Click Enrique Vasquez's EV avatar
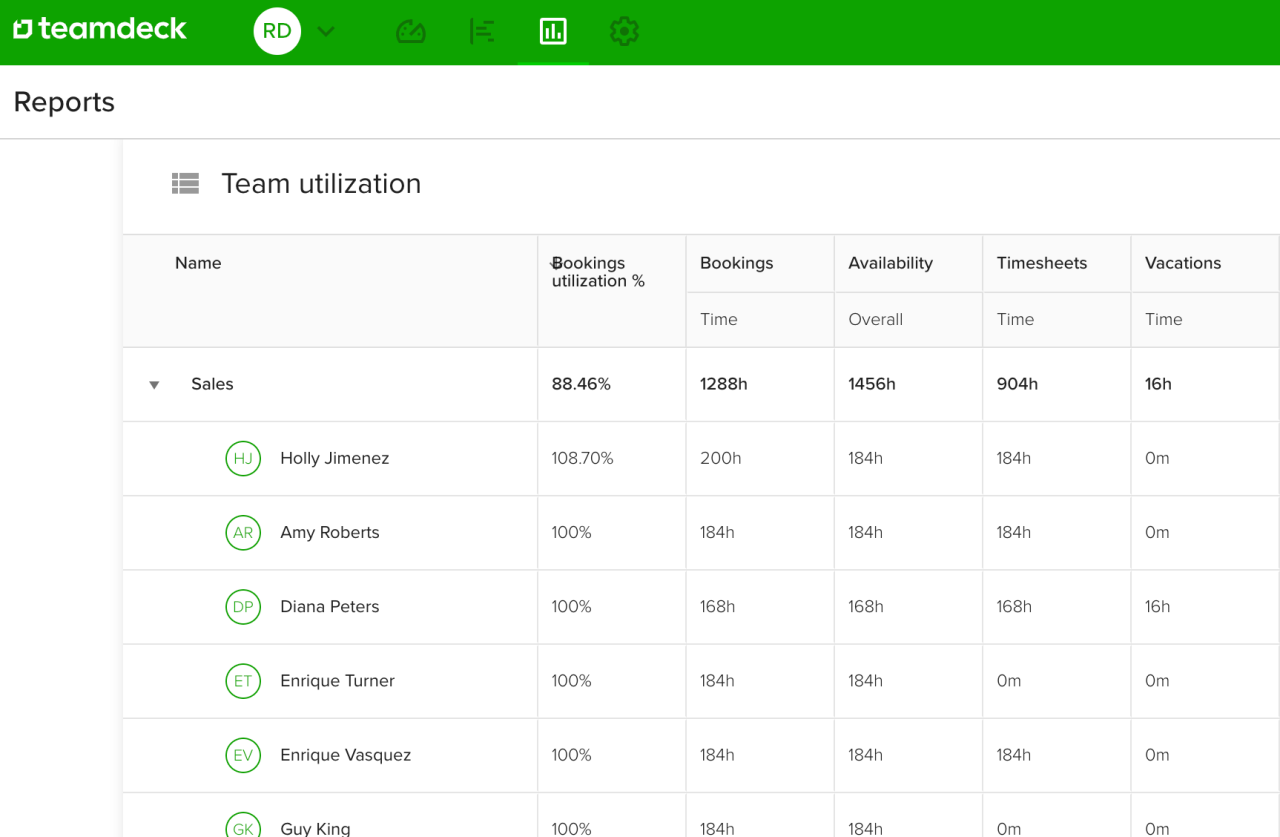Screen dimensions: 1280x837 coord(243,755)
